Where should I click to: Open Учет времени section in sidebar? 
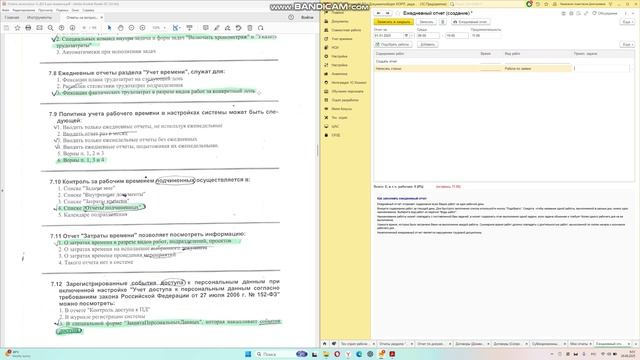[x=341, y=39]
